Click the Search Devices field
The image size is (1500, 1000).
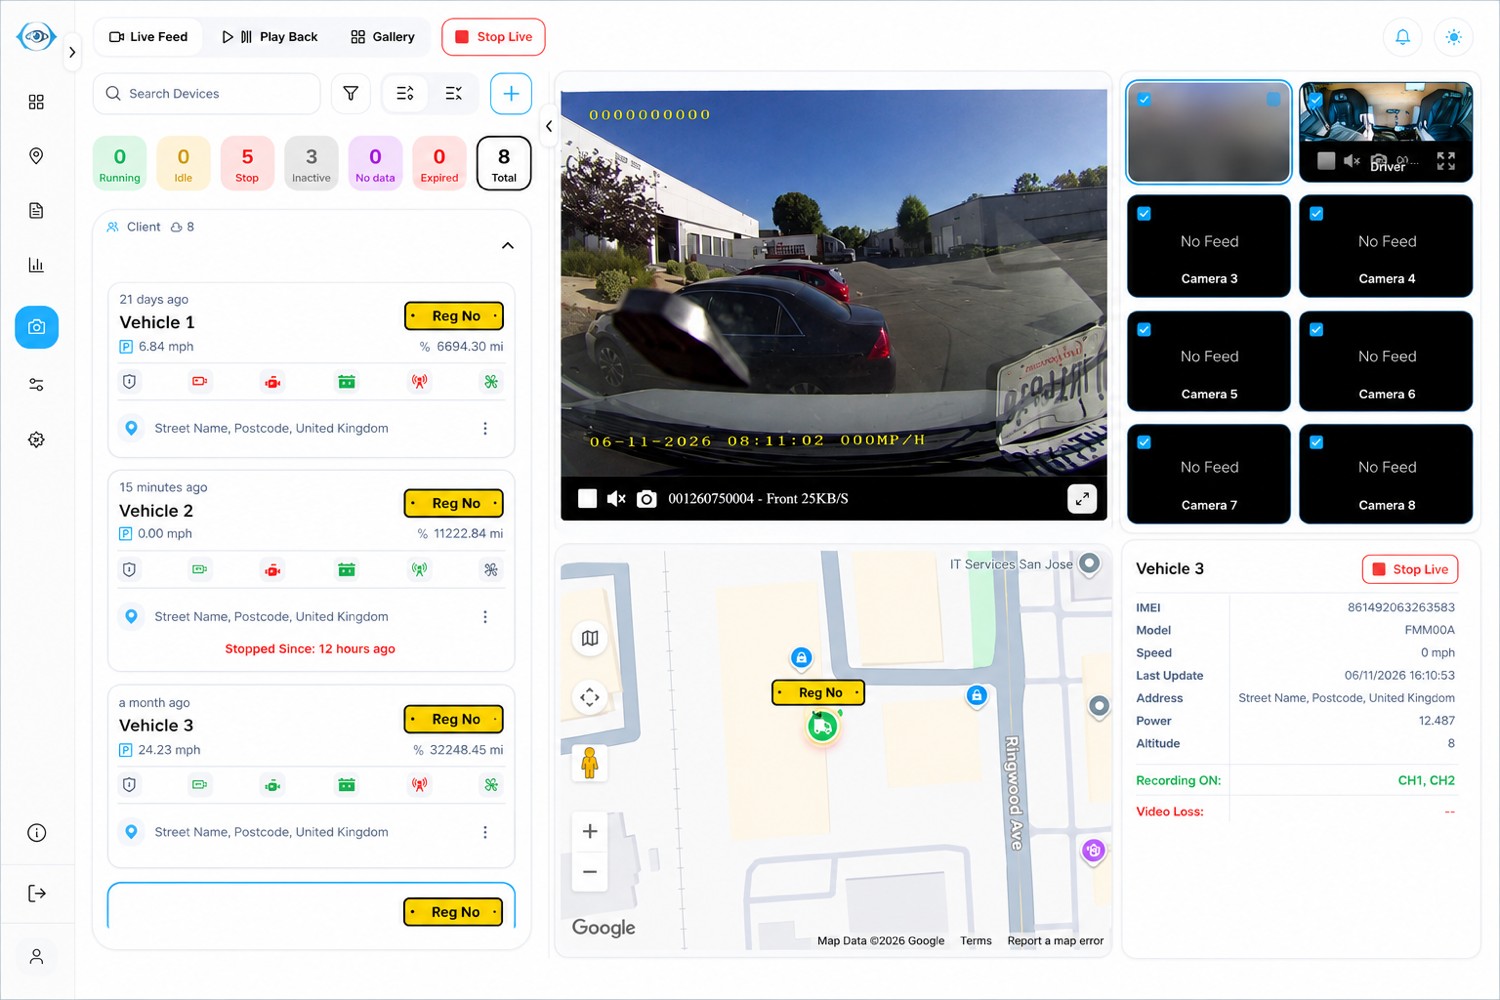[207, 94]
